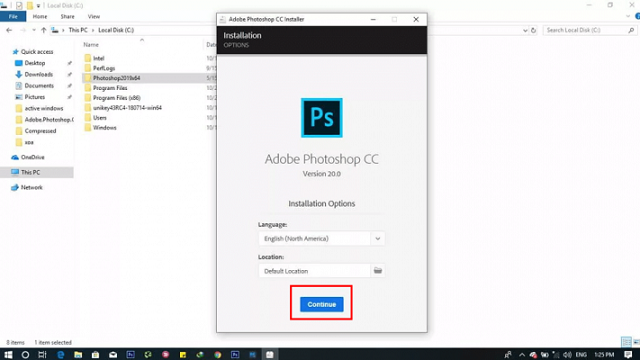Click the battery icon in system tray
This screenshot has height=360, width=640.
click(544, 355)
